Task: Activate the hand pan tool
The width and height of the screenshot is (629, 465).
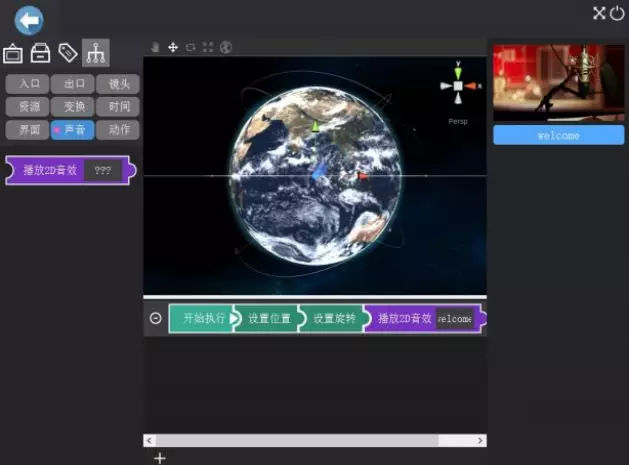Action: [155, 47]
